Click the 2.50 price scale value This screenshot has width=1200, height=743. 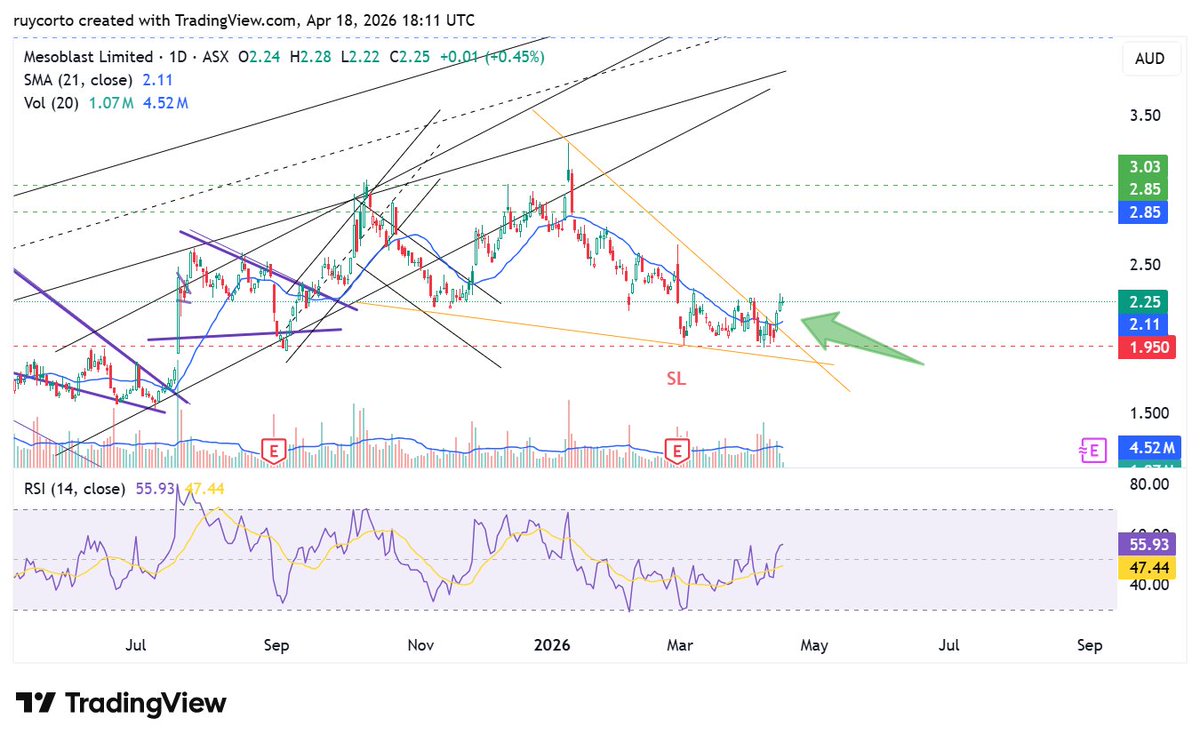point(1144,265)
